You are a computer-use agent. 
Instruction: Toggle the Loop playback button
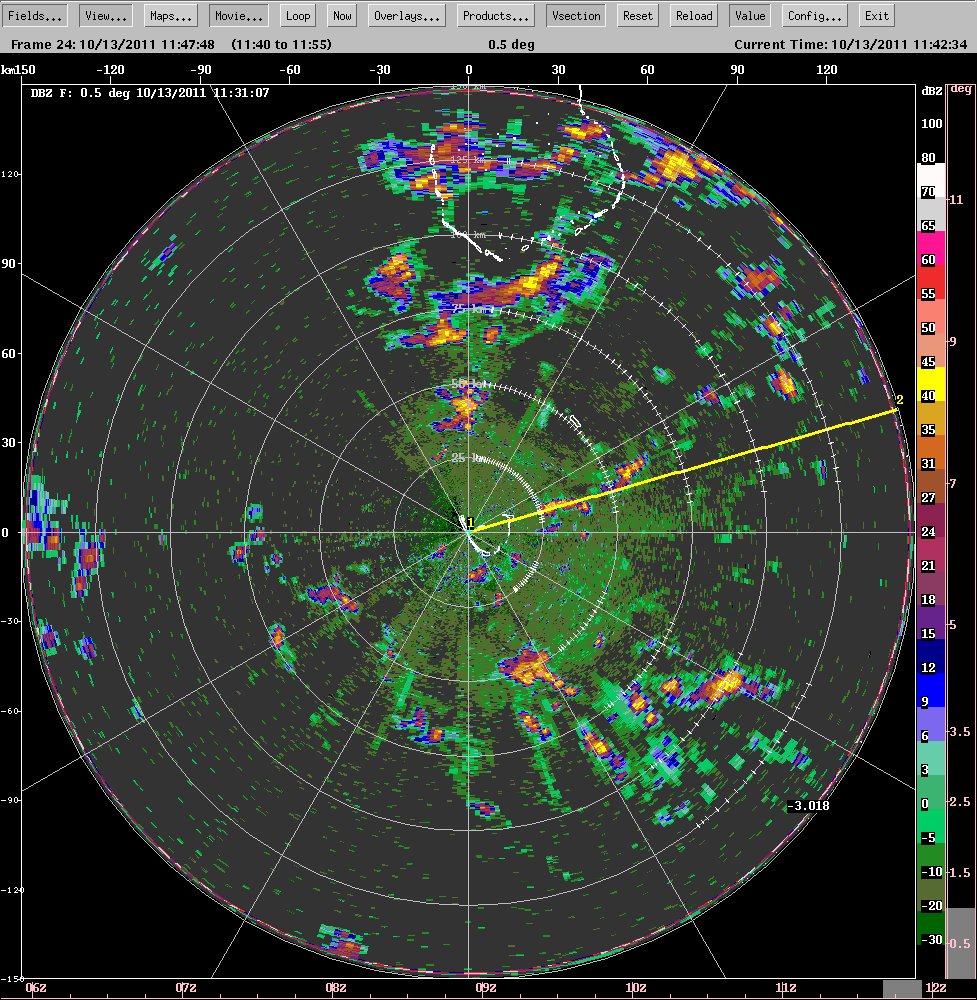point(298,16)
